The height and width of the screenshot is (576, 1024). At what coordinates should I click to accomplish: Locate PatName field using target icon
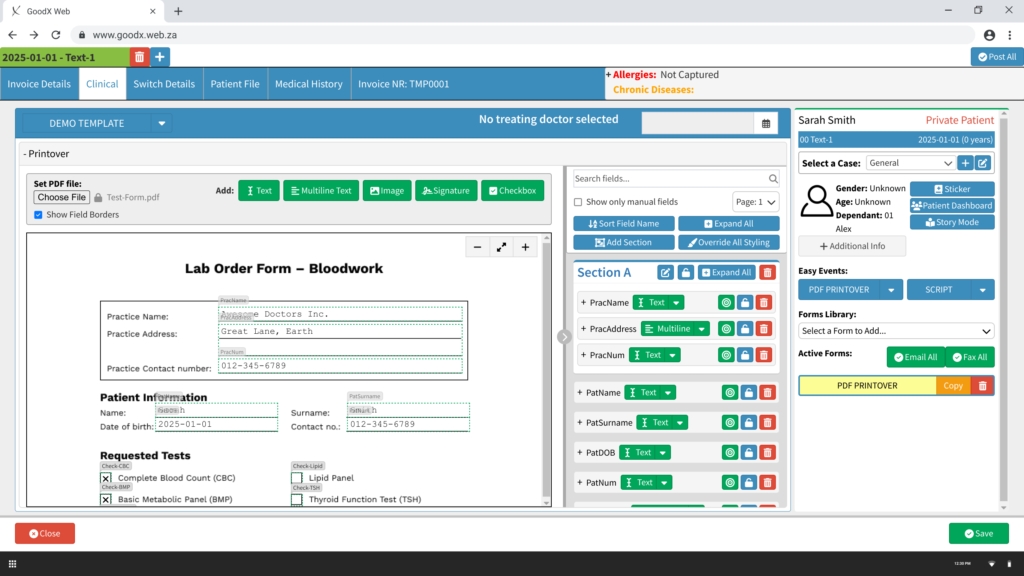(x=730, y=392)
